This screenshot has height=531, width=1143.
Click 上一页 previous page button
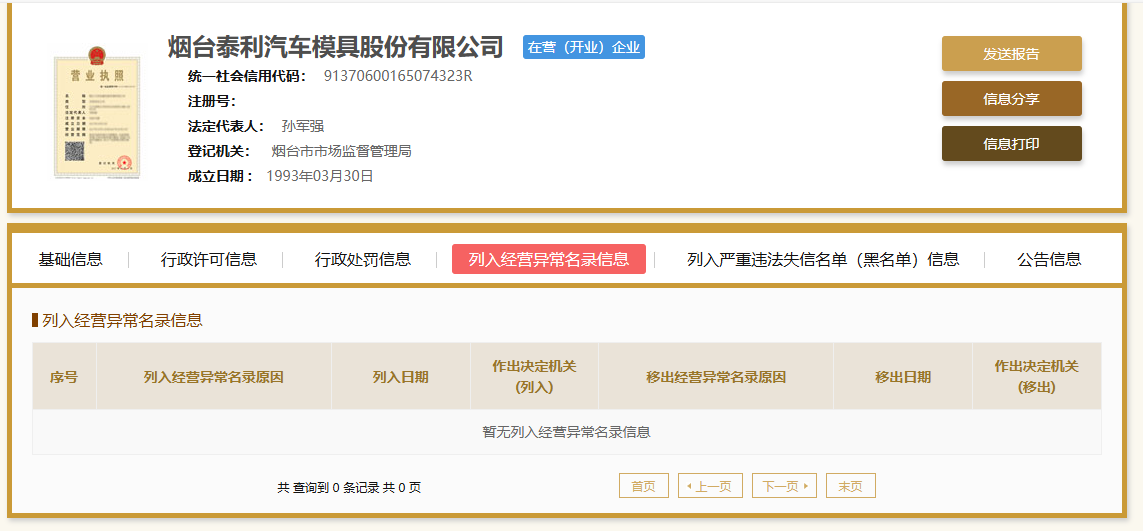710,486
